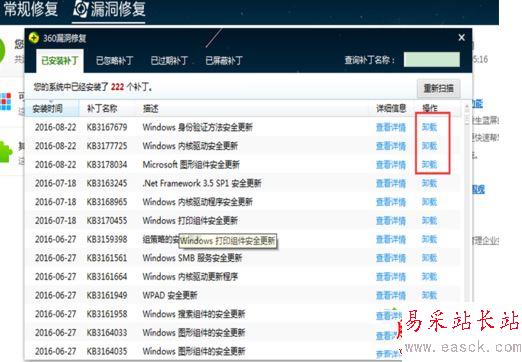The height and width of the screenshot is (362, 522).
Task: Switch to the 常规修复 tab
Action: click(x=31, y=9)
